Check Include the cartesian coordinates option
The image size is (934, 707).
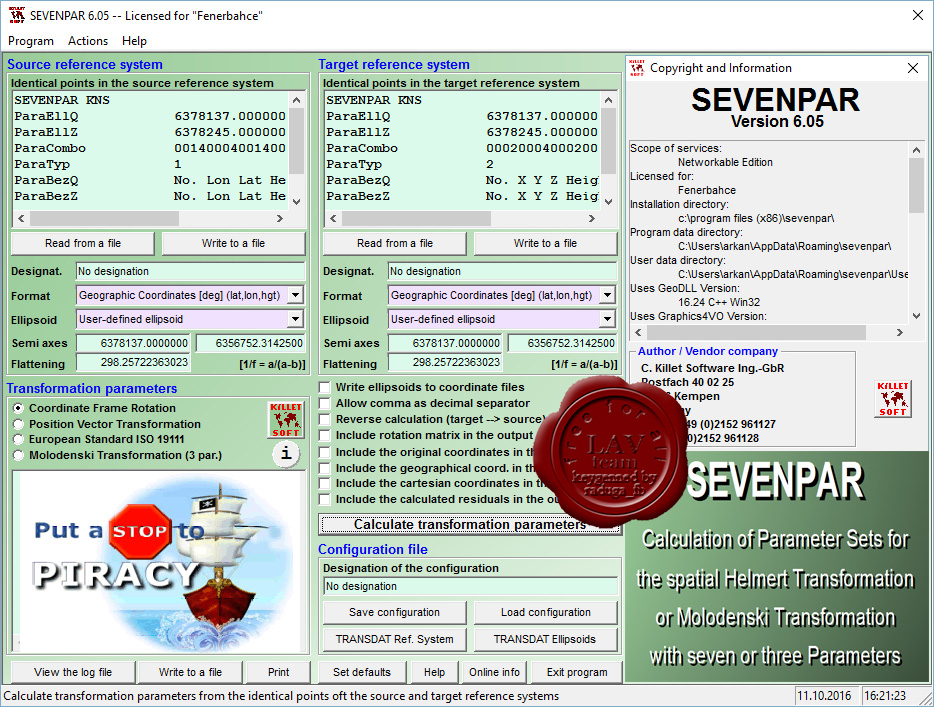click(x=325, y=484)
